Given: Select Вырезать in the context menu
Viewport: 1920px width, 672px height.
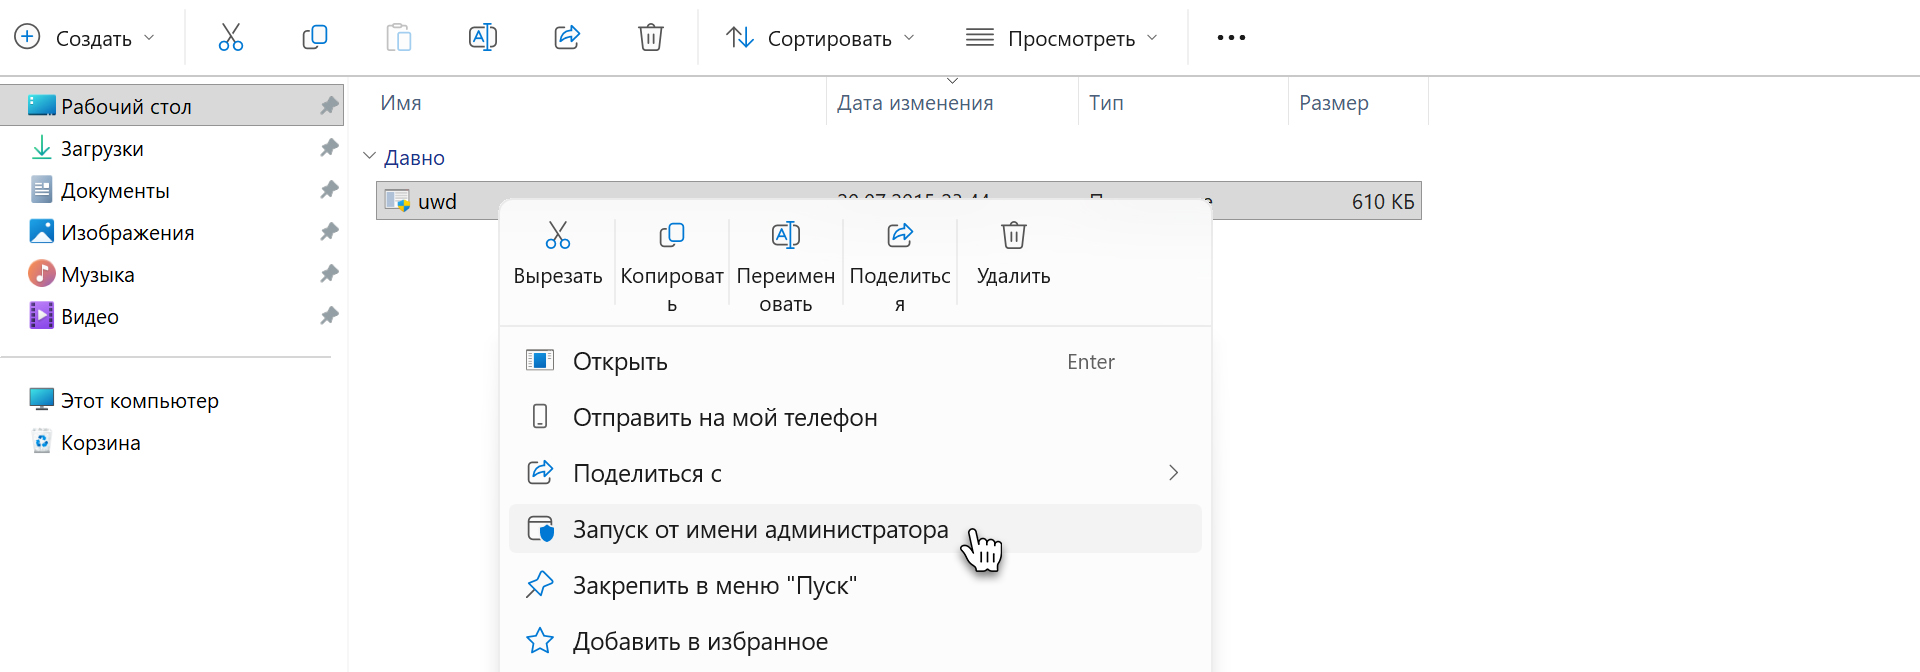Looking at the screenshot, I should pyautogui.click(x=558, y=254).
